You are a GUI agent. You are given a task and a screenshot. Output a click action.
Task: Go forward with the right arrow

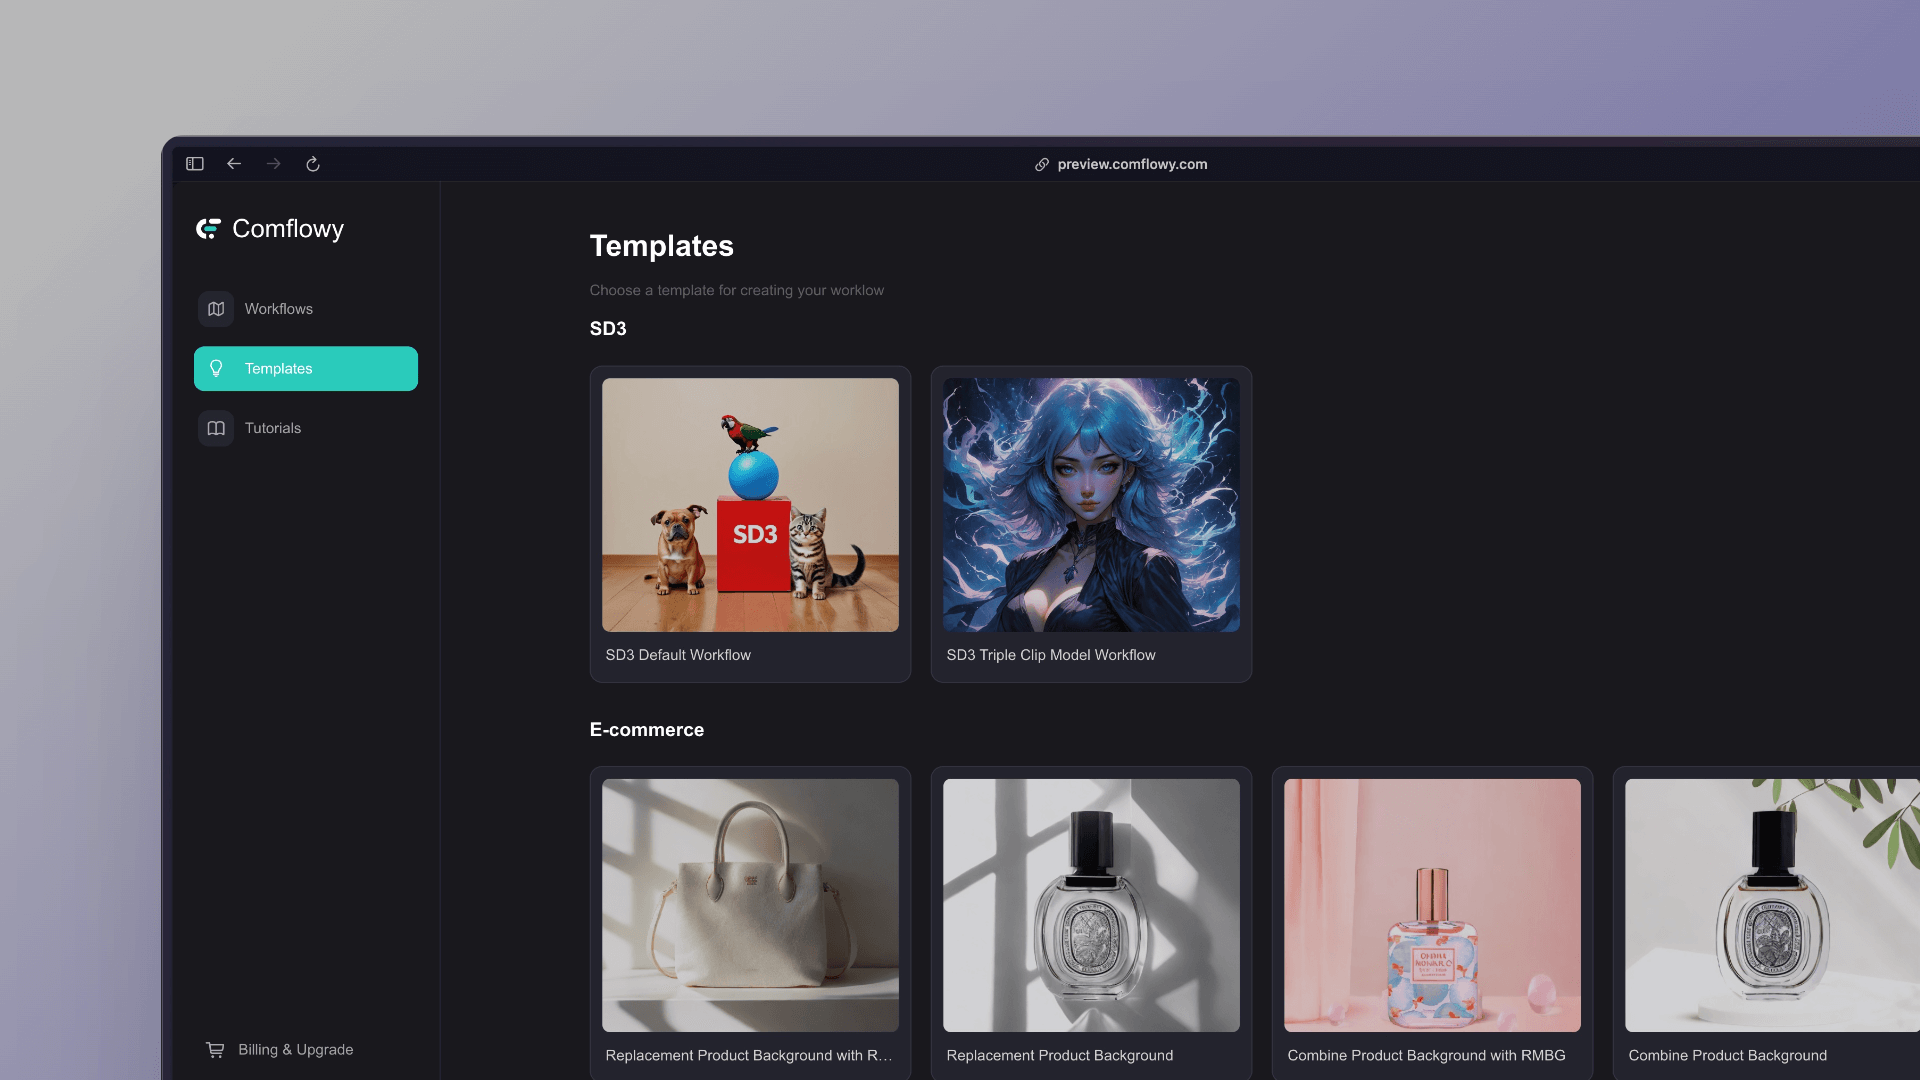click(x=273, y=164)
